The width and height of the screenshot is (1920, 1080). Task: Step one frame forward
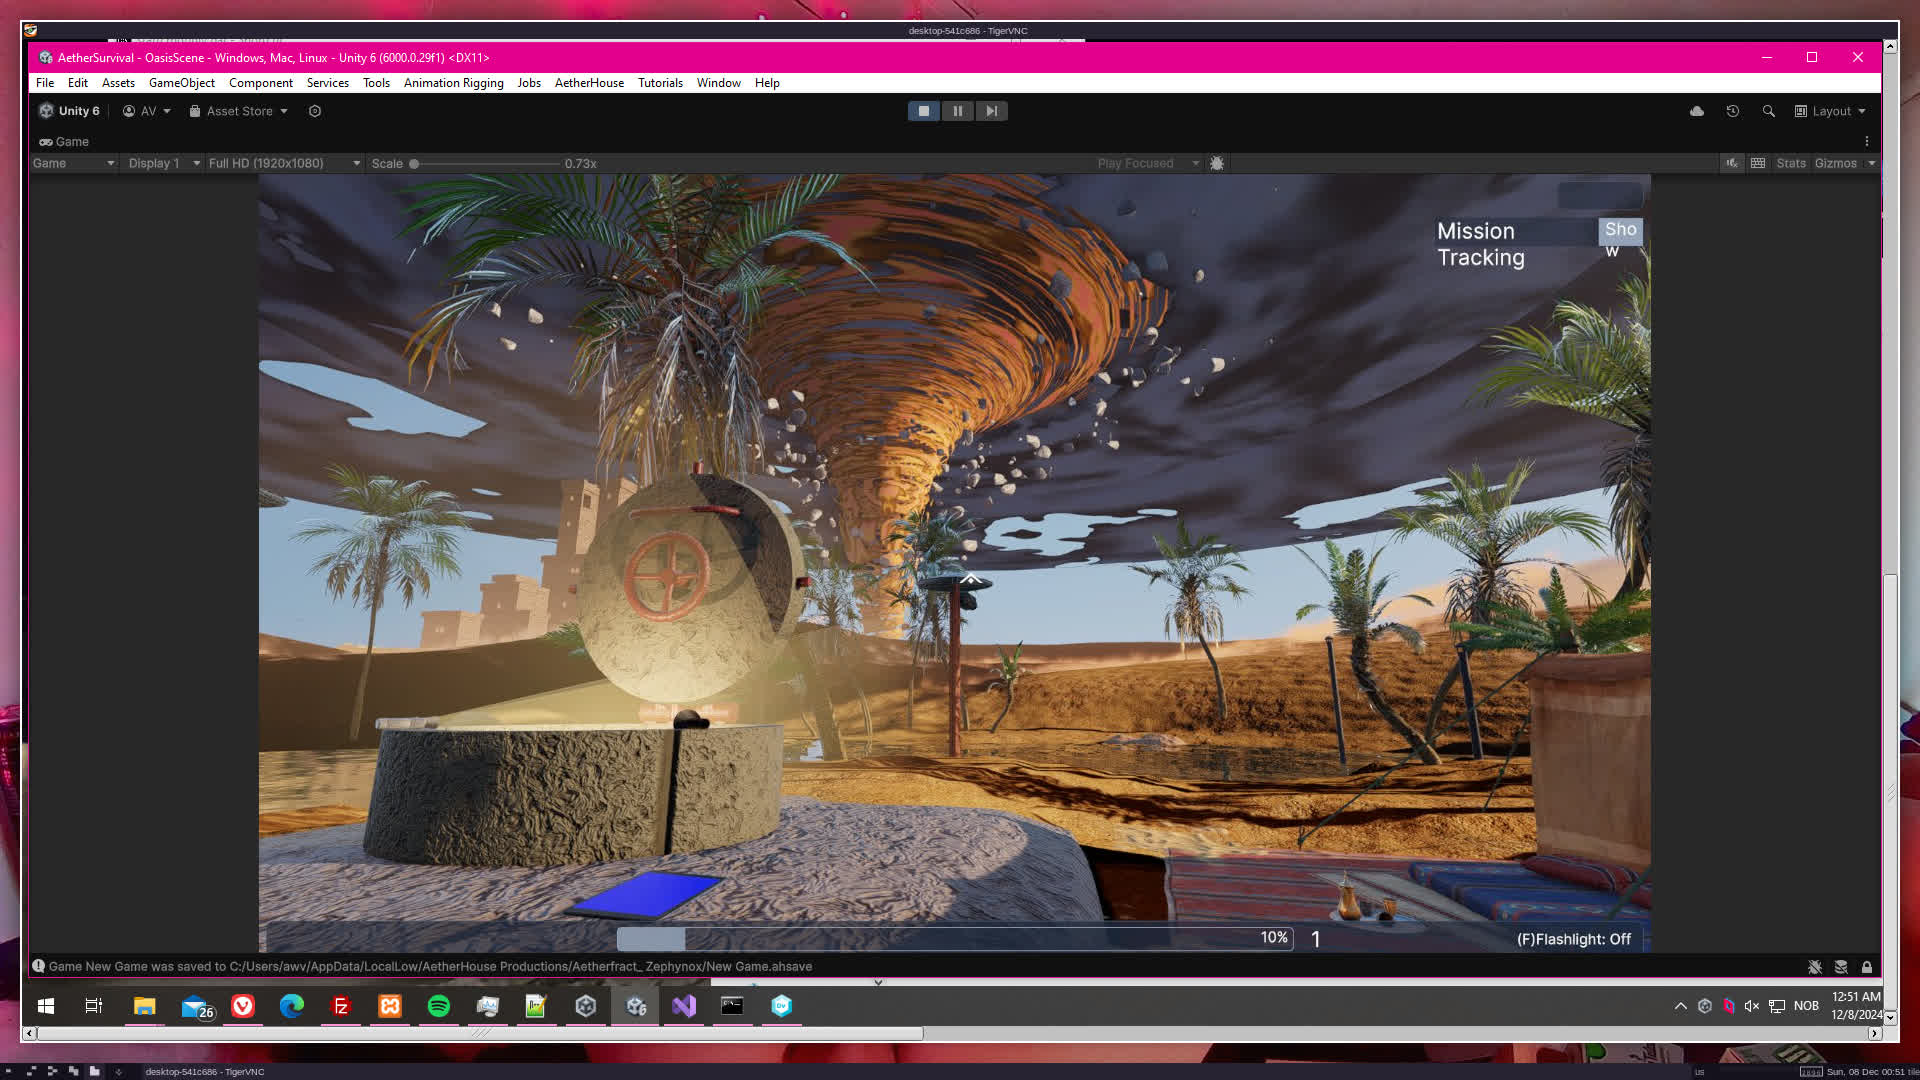click(x=991, y=111)
